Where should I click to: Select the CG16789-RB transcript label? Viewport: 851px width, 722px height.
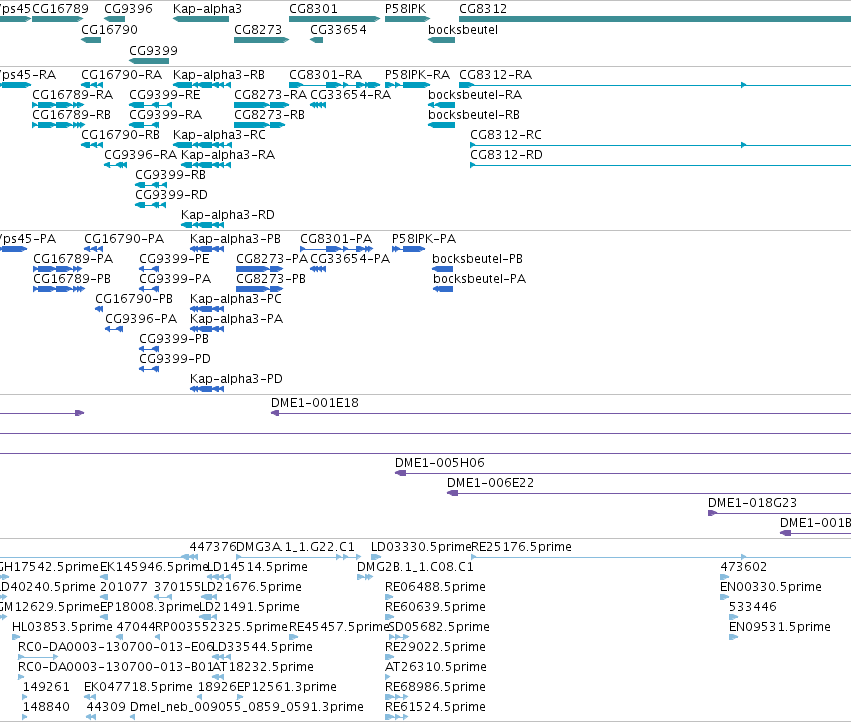(72, 115)
